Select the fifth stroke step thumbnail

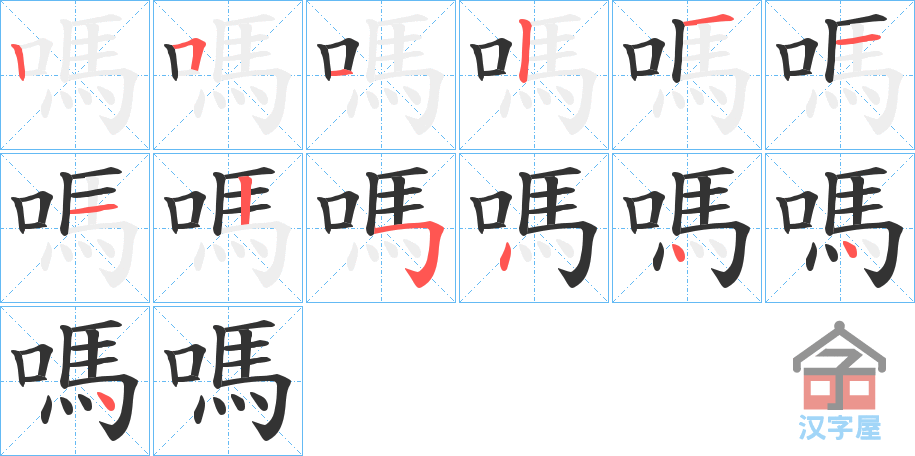[687, 75]
